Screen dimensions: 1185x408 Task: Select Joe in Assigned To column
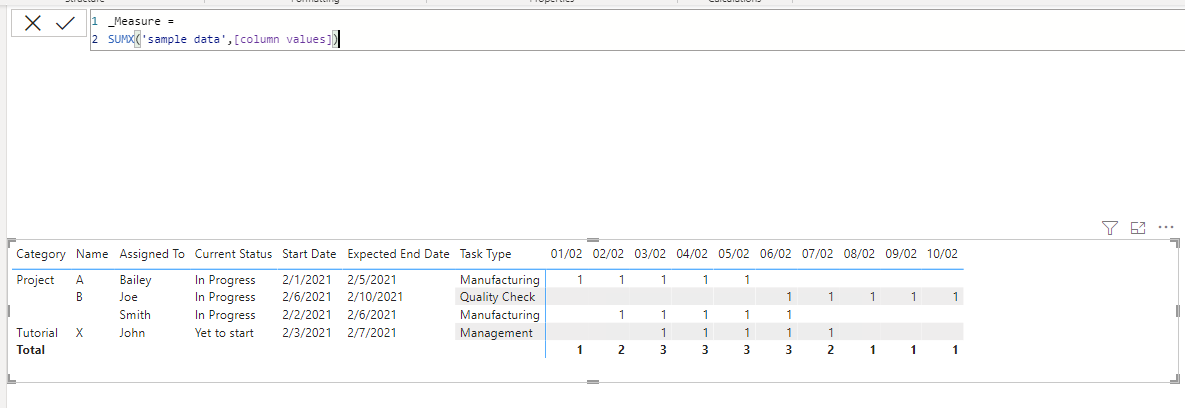[128, 297]
